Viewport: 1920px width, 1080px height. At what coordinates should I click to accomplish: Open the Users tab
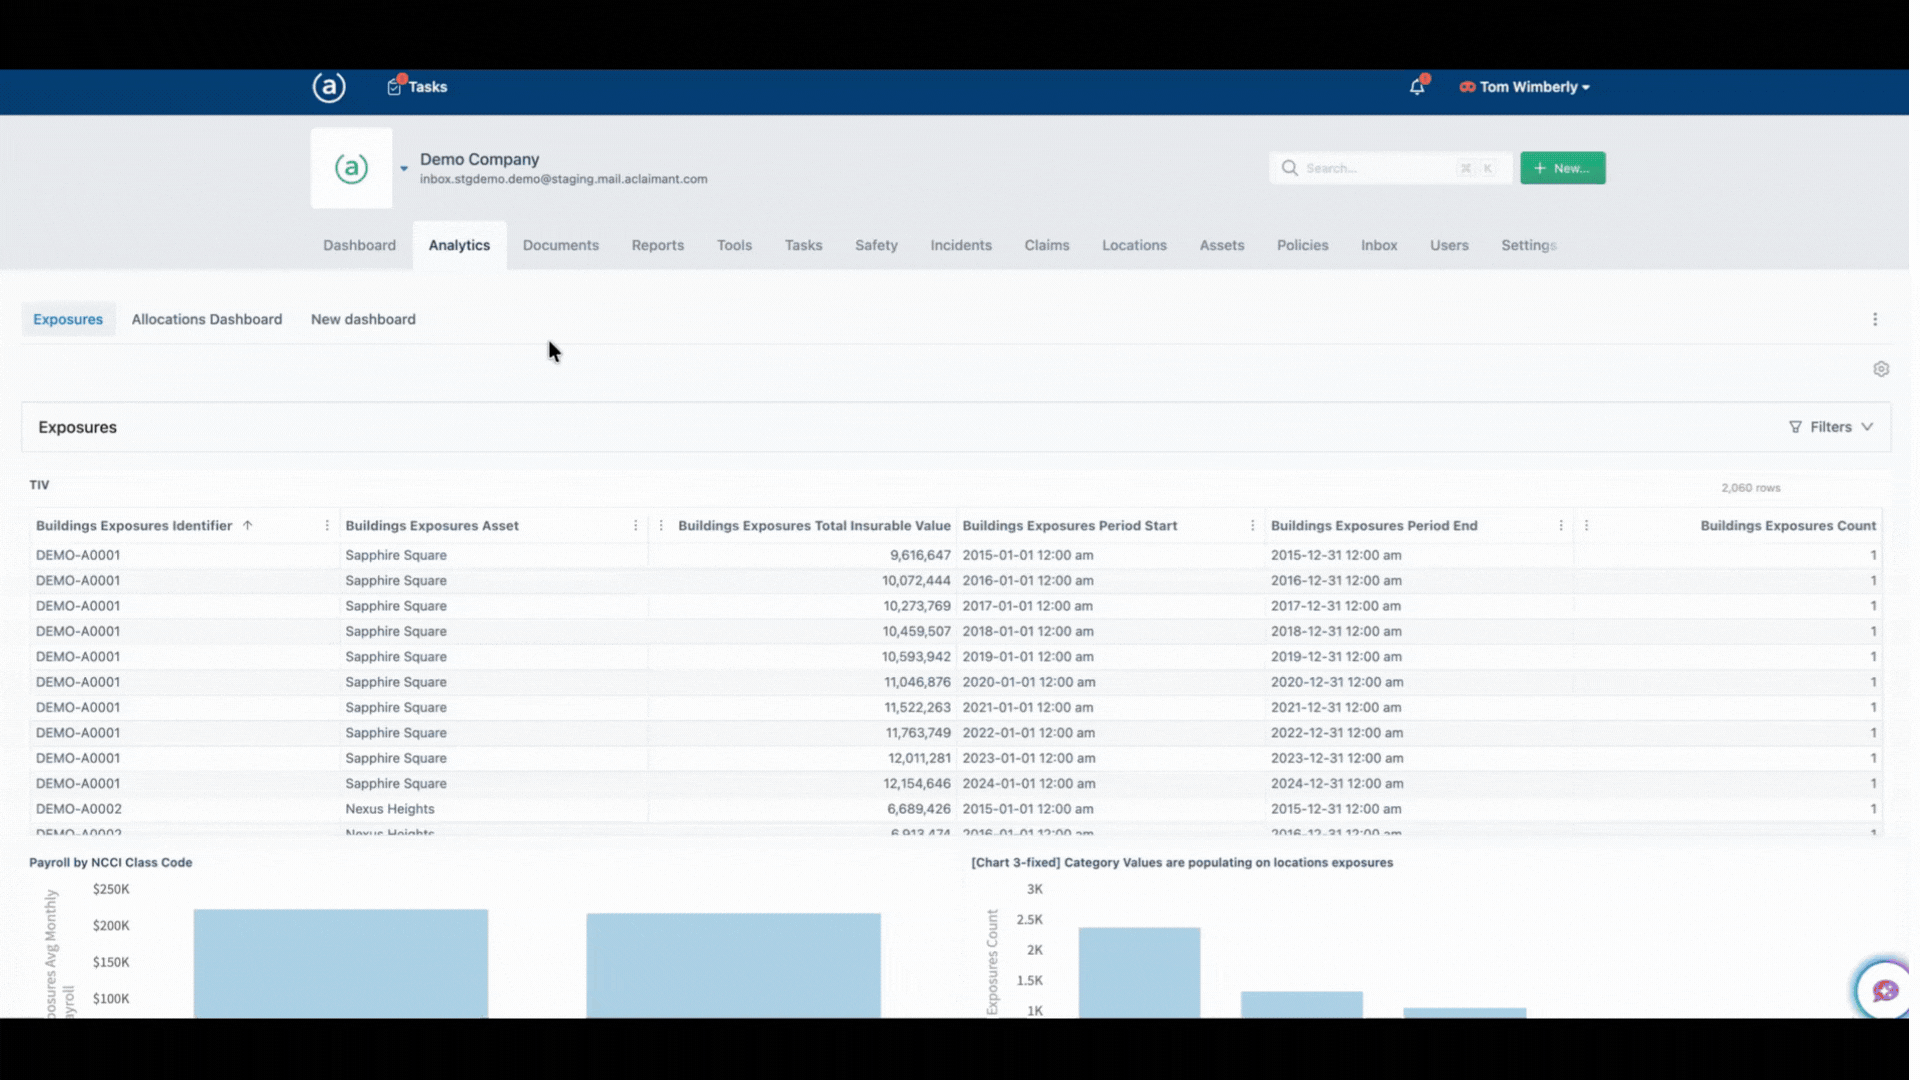point(1448,245)
